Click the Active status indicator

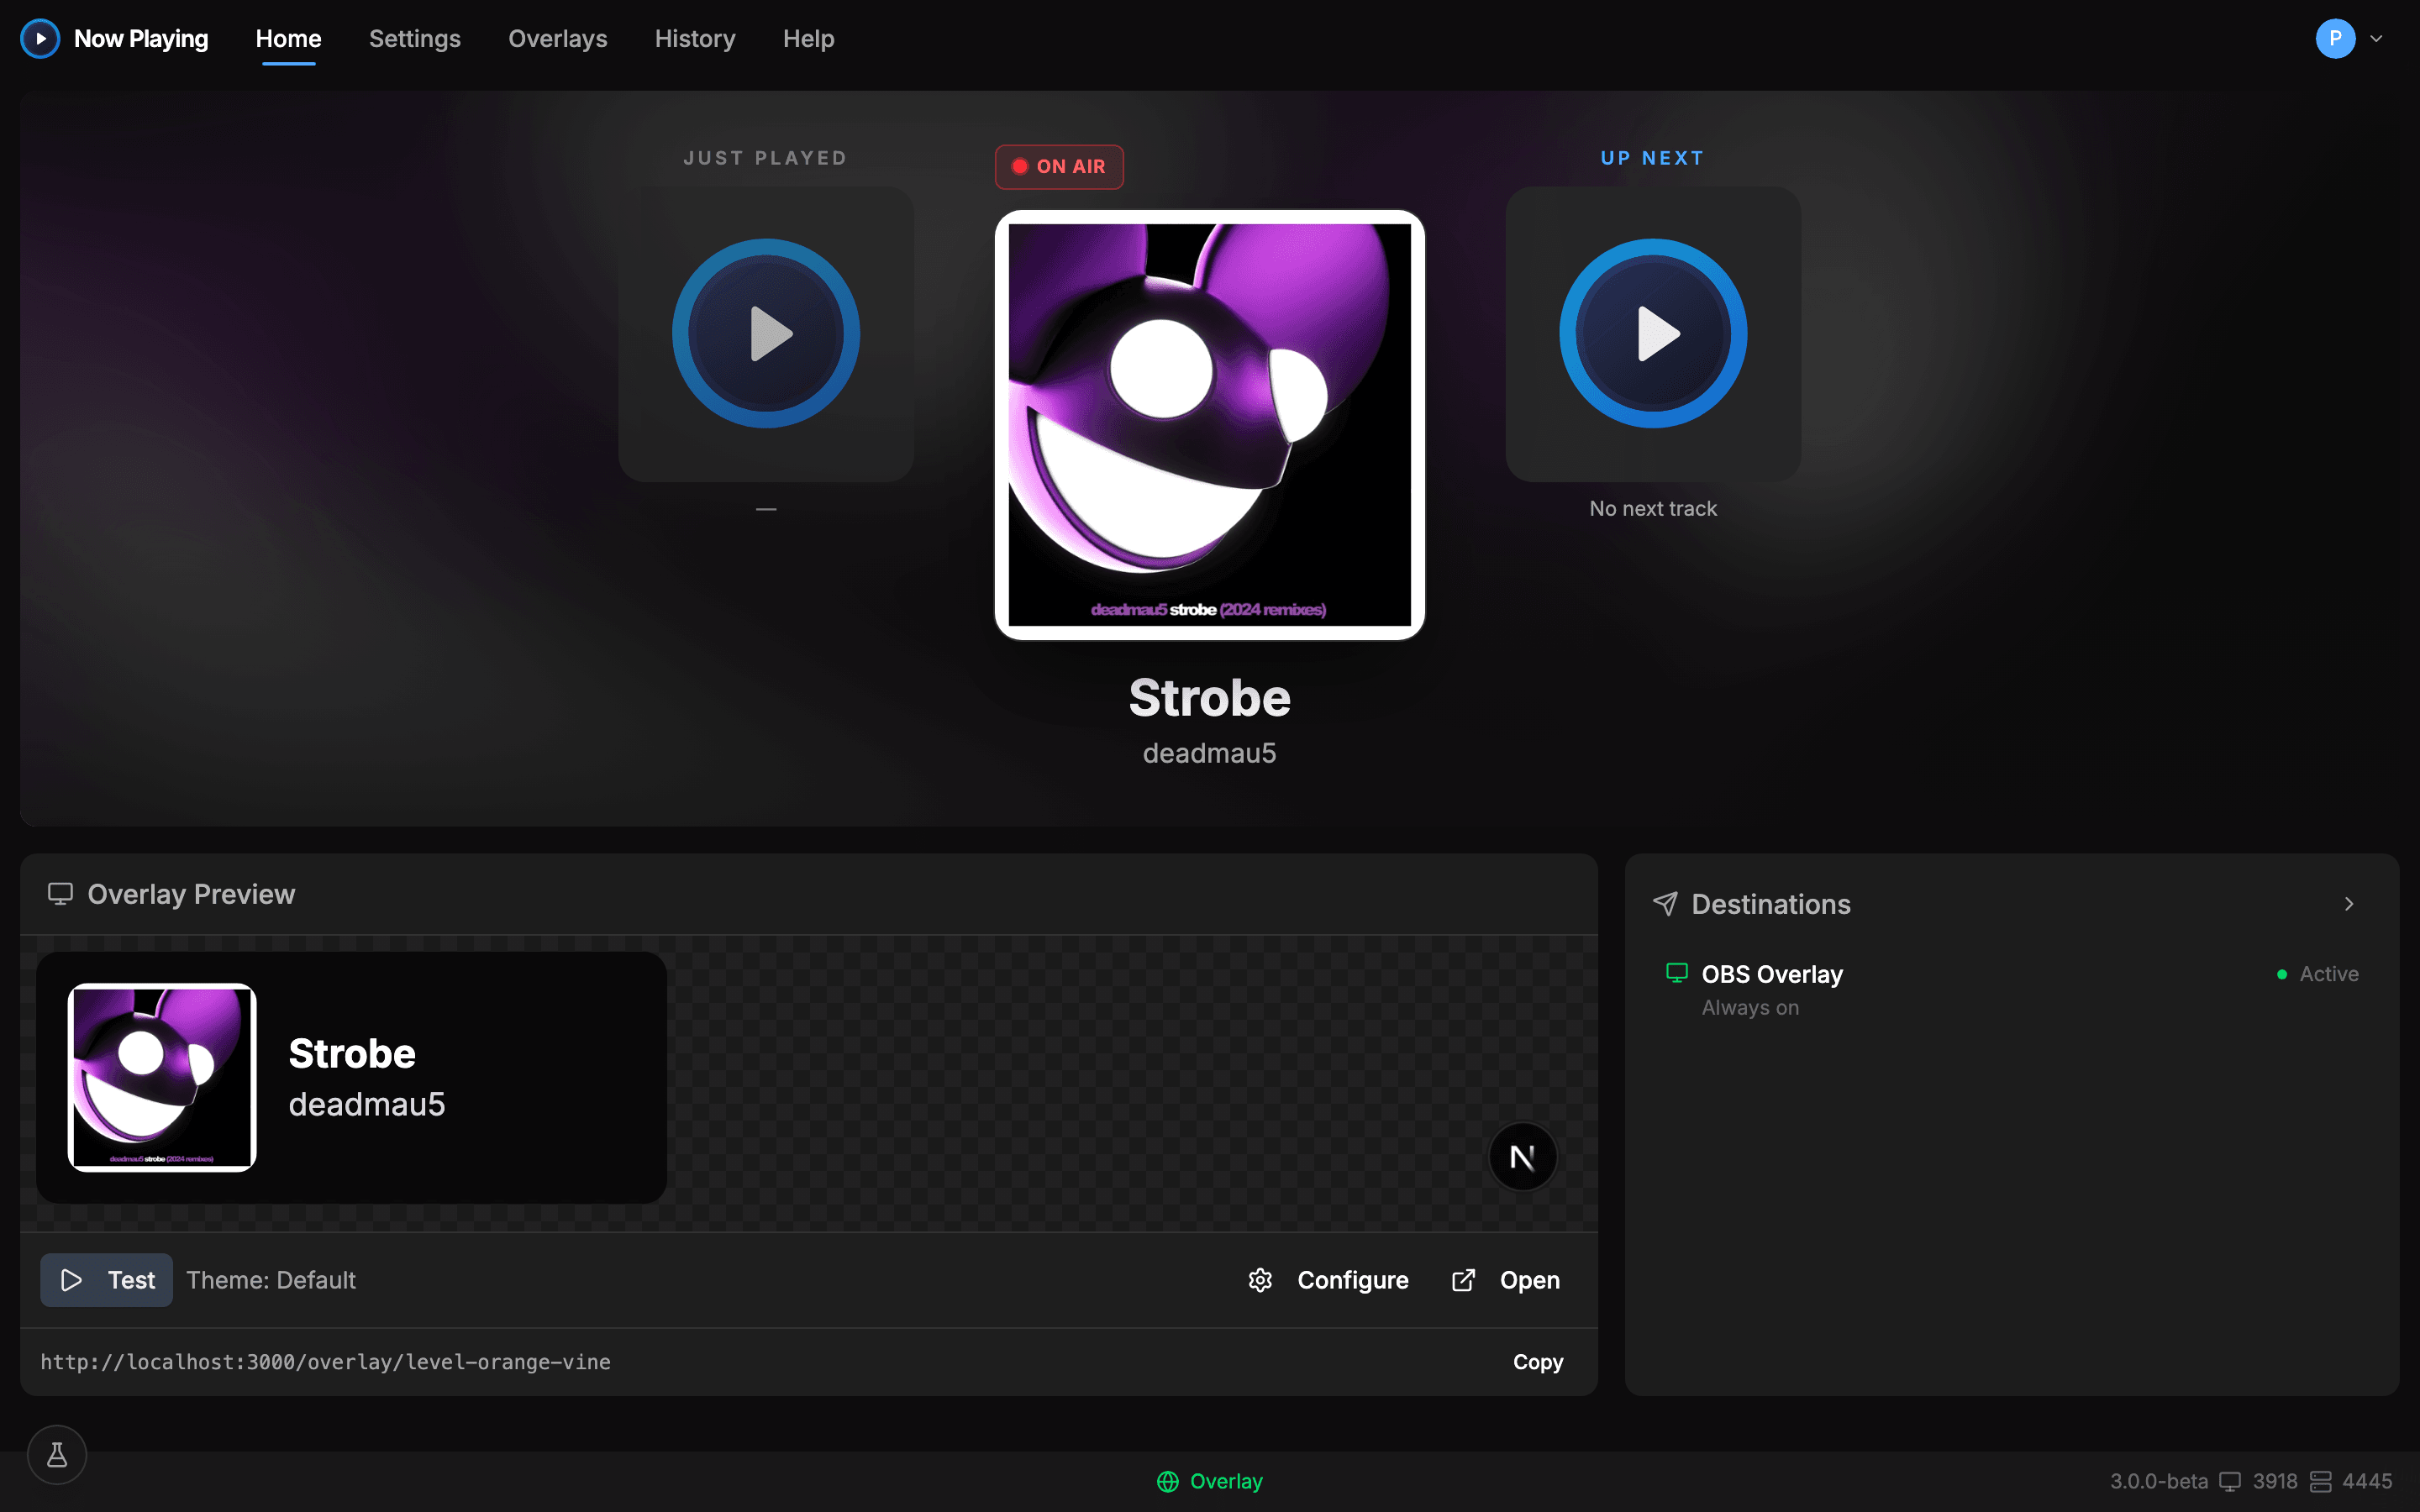click(2317, 974)
